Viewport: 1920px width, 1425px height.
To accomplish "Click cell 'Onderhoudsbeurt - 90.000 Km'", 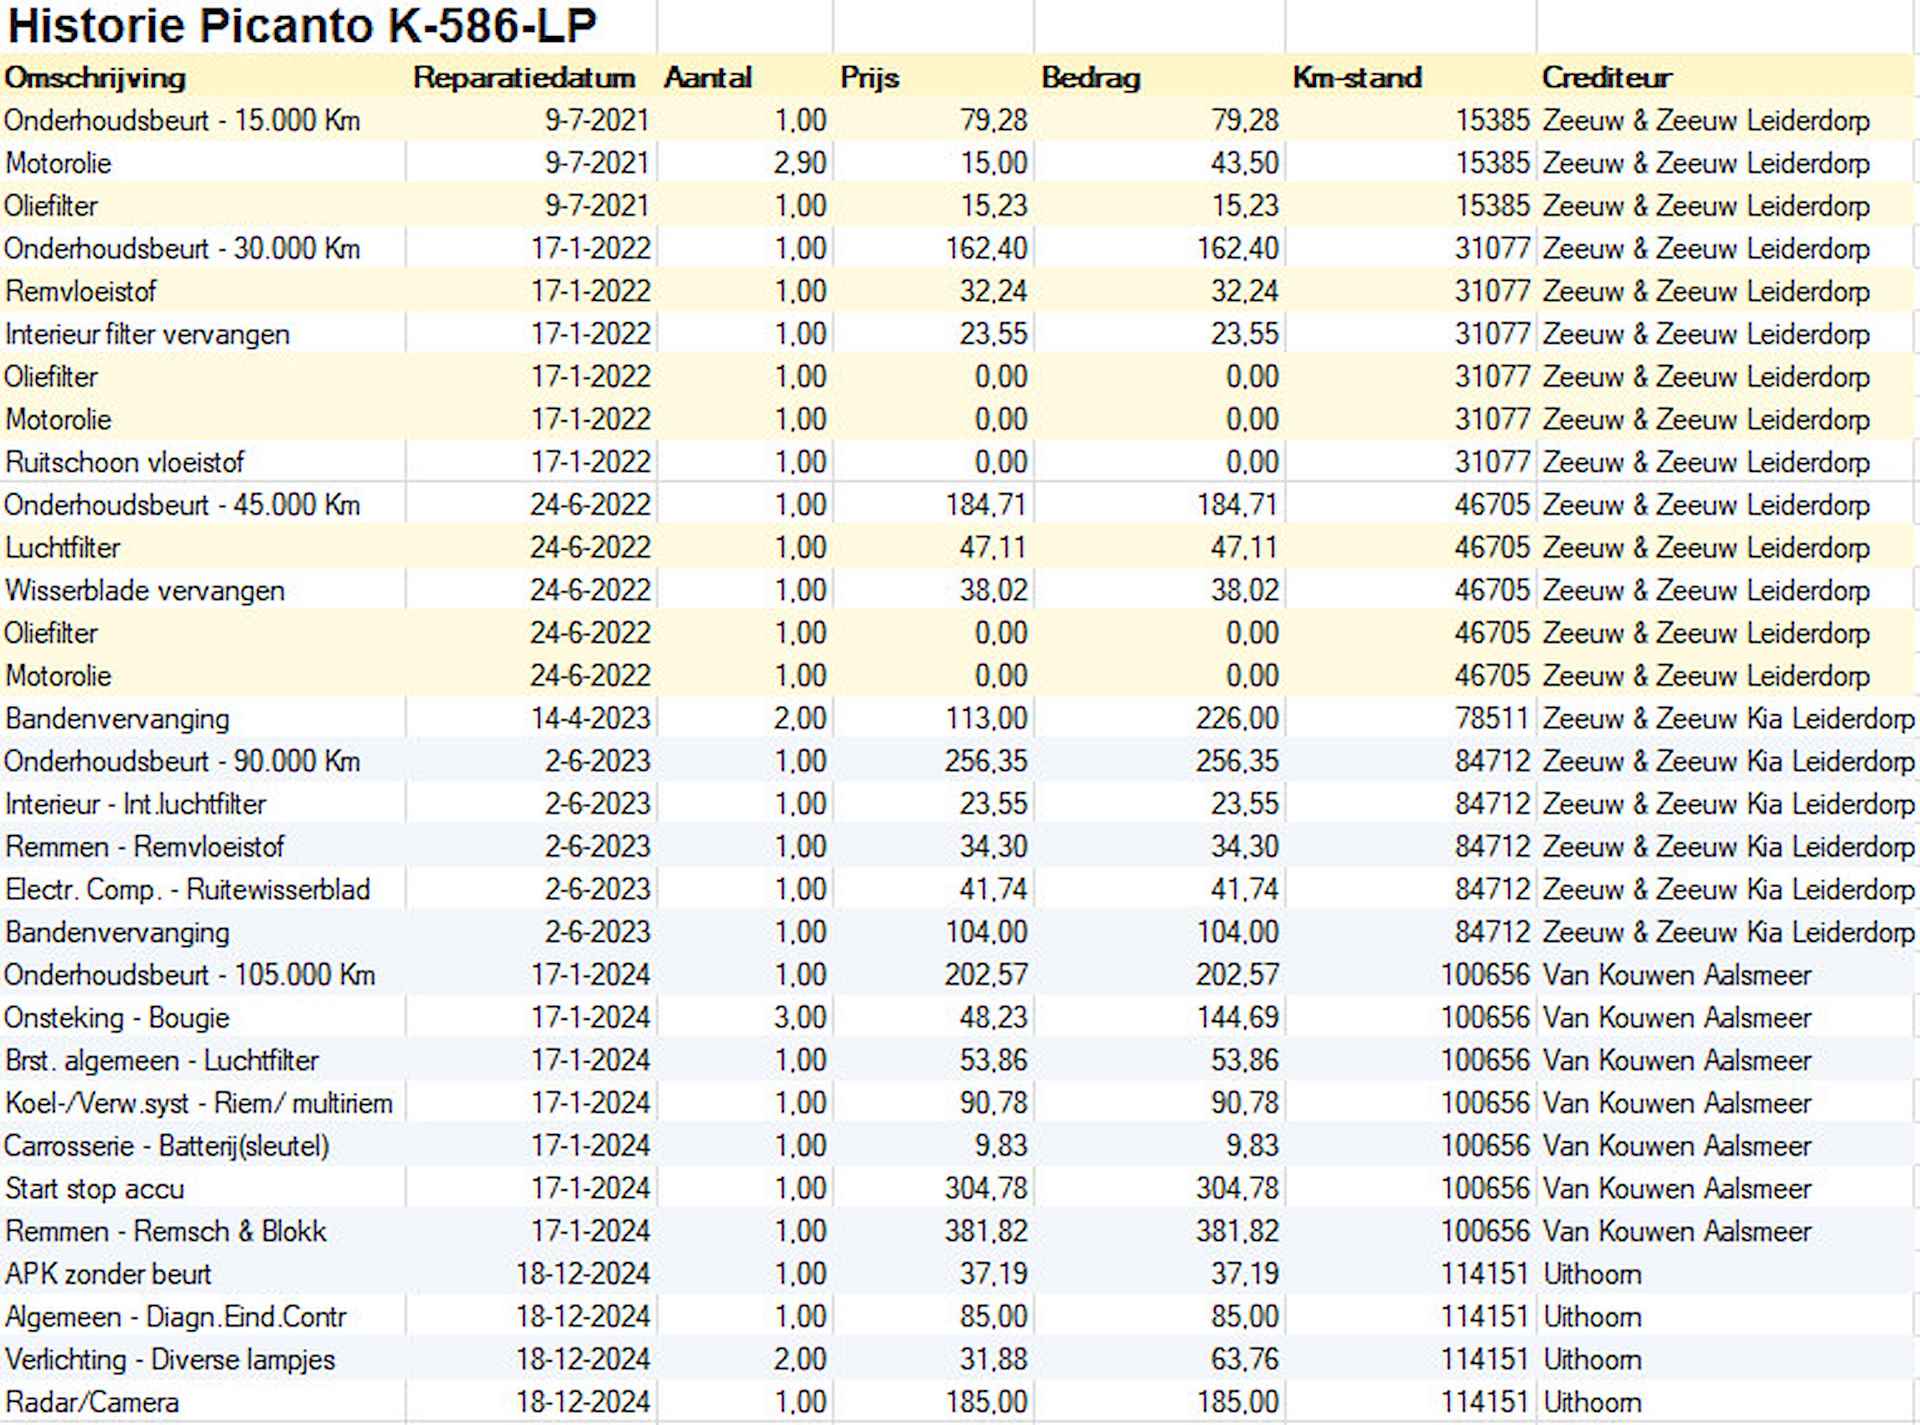I will [x=182, y=762].
